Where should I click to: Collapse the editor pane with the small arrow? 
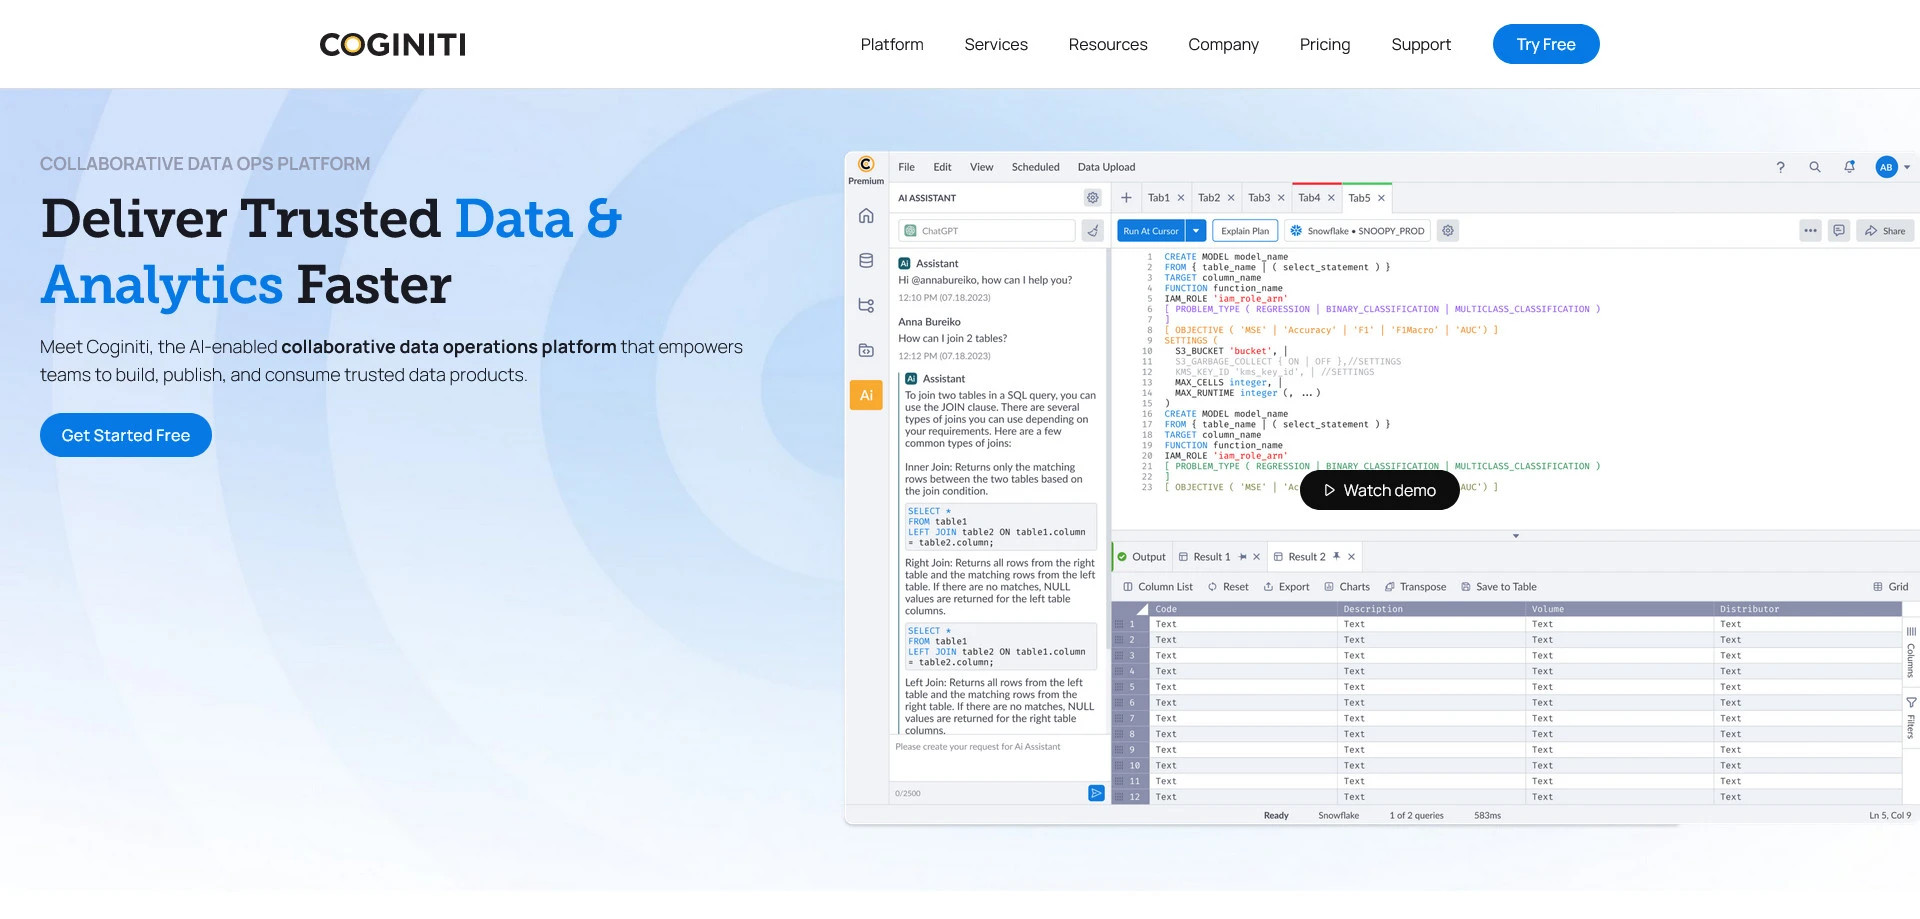point(1516,536)
